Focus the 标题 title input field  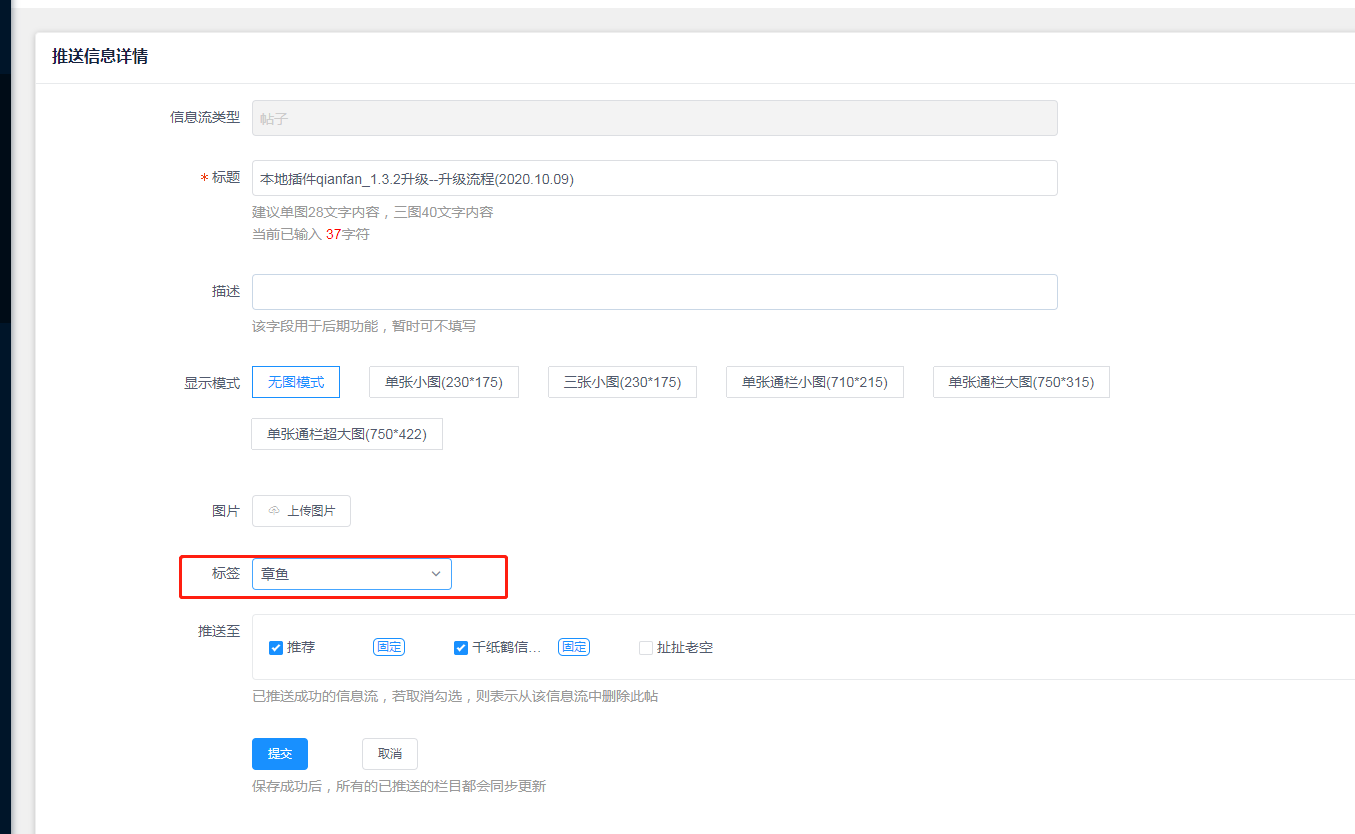(654, 178)
